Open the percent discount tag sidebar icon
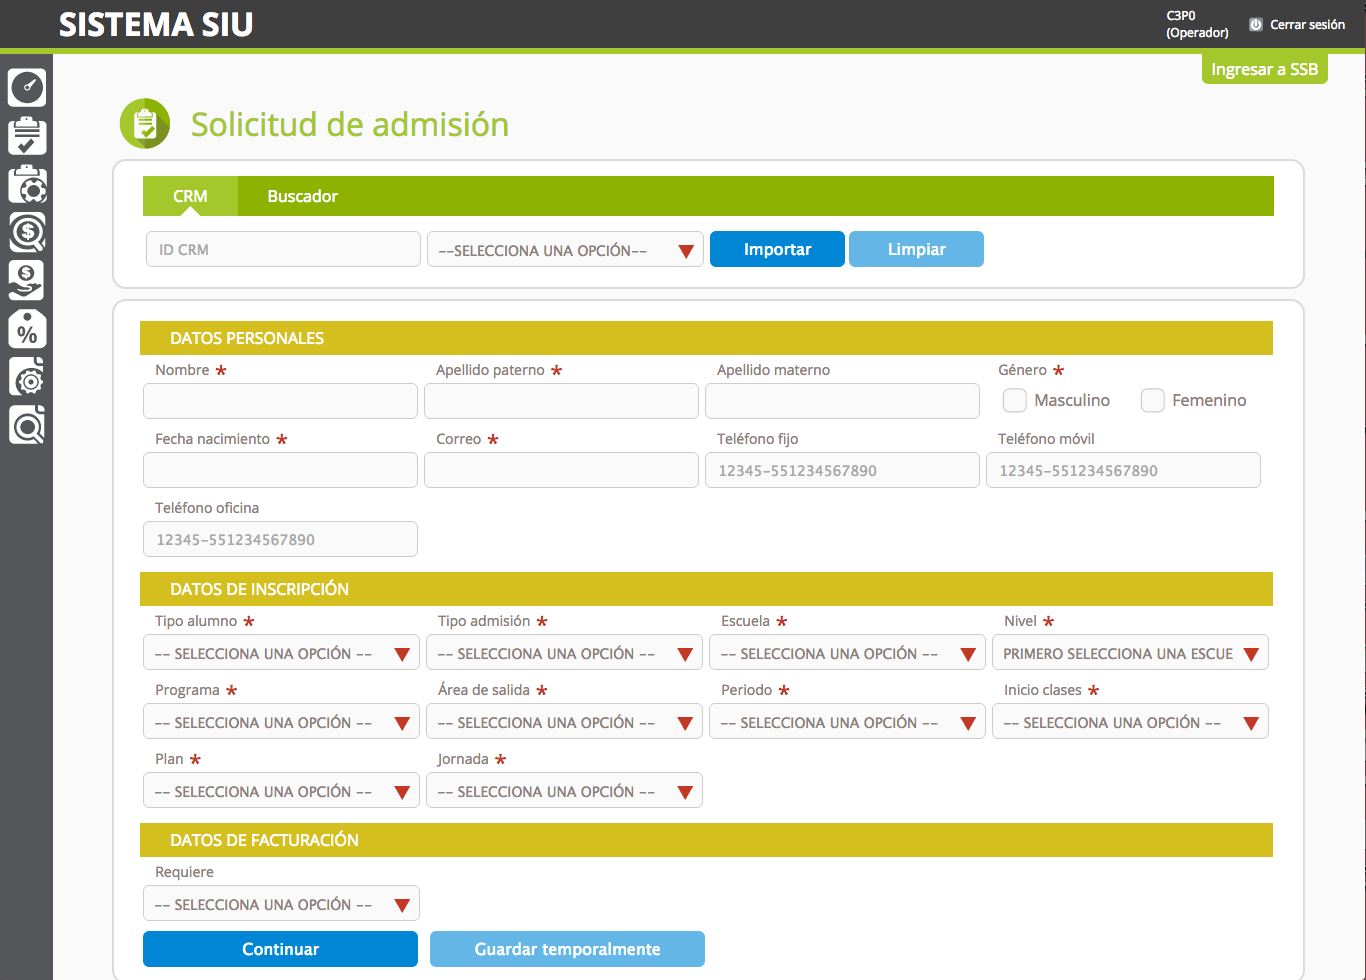Screen dimensions: 1366x980 tap(27, 330)
